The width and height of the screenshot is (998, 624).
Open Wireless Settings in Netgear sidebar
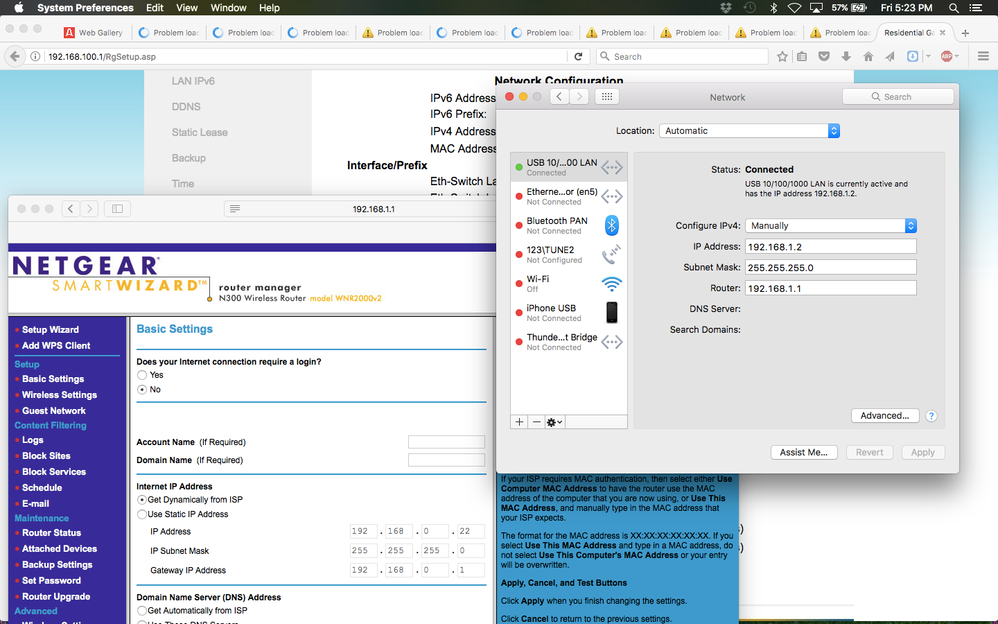click(x=59, y=395)
